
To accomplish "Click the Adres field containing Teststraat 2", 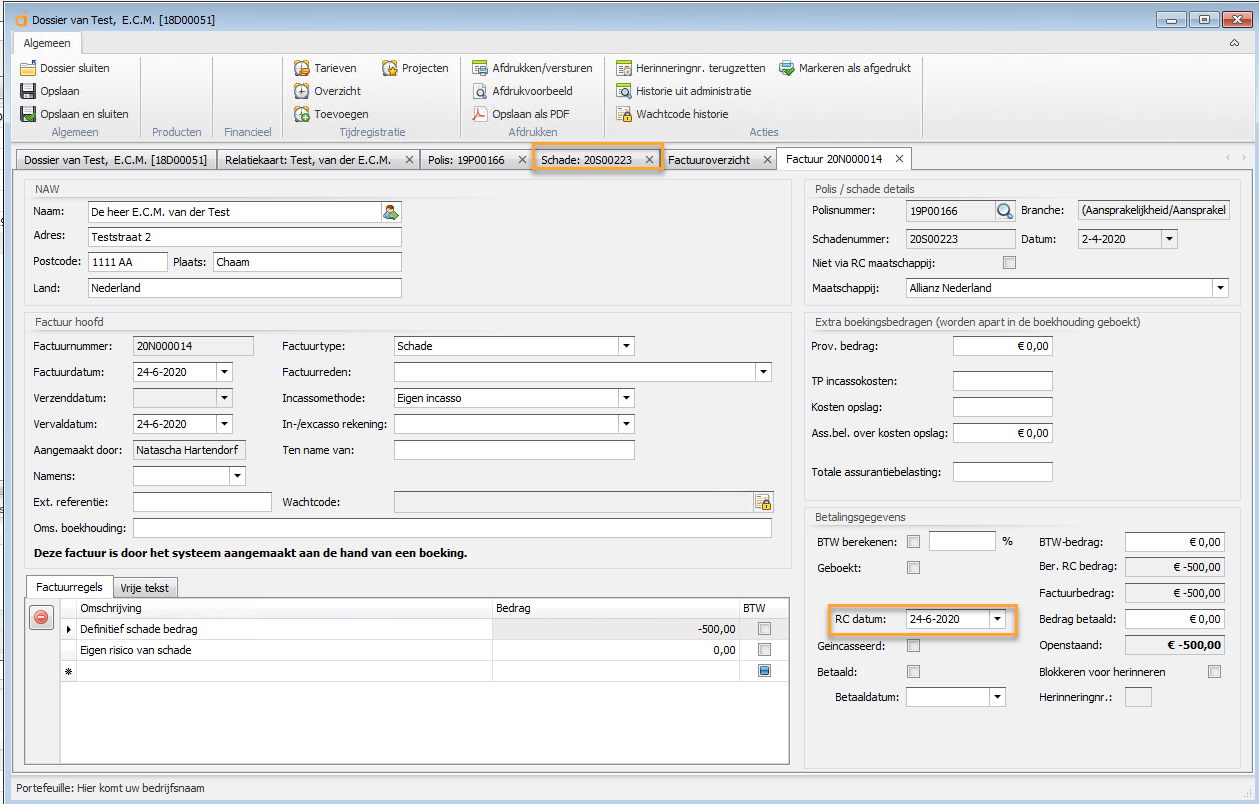I will [245, 237].
